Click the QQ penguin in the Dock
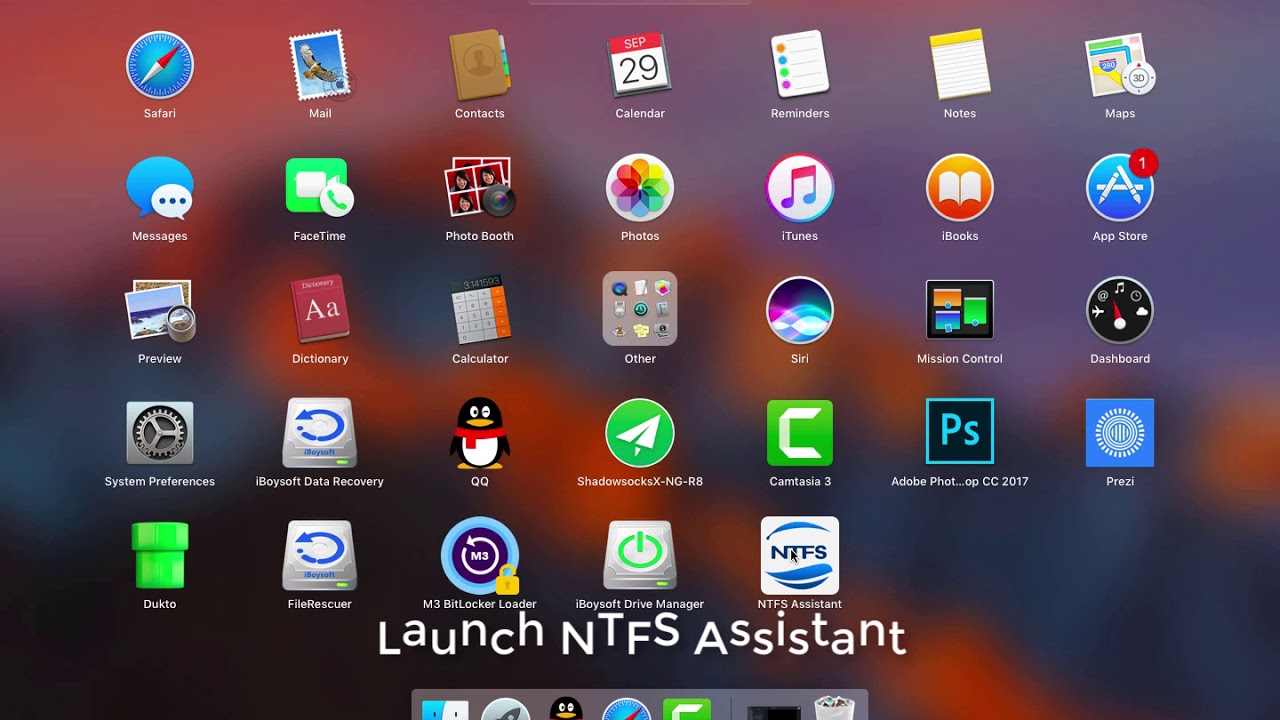 (x=567, y=708)
